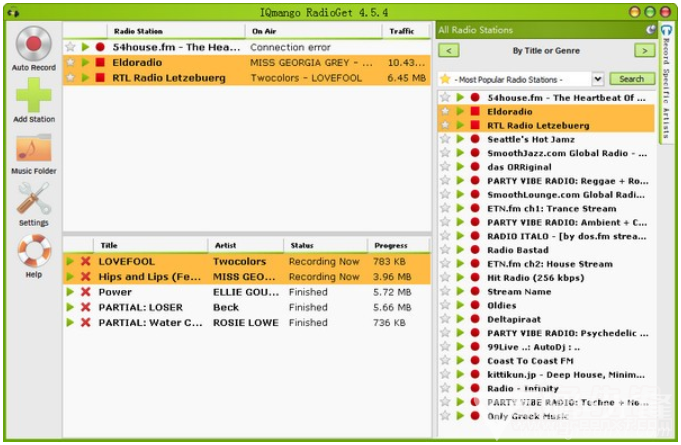This screenshot has width=681, height=445.
Task: Click the Connection error status text
Action: point(290,47)
